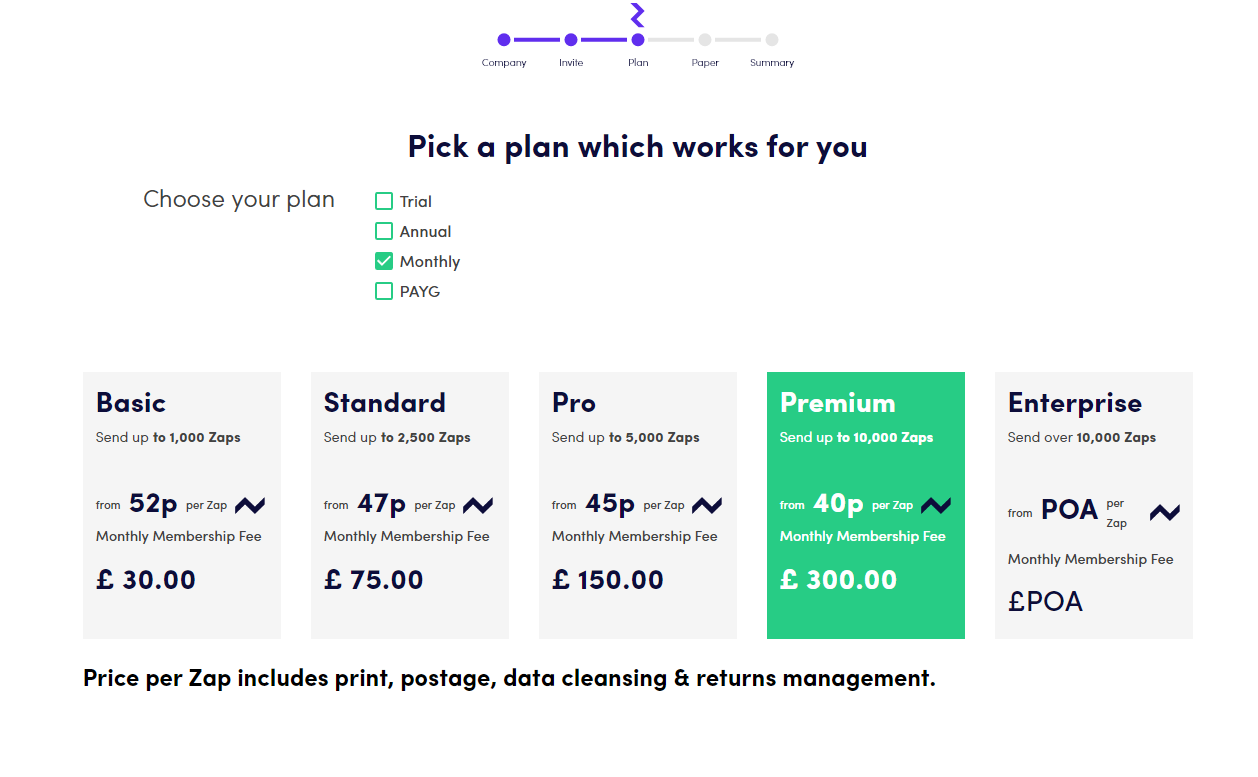
Task: Enable the Annual plan checkbox
Action: pos(384,231)
